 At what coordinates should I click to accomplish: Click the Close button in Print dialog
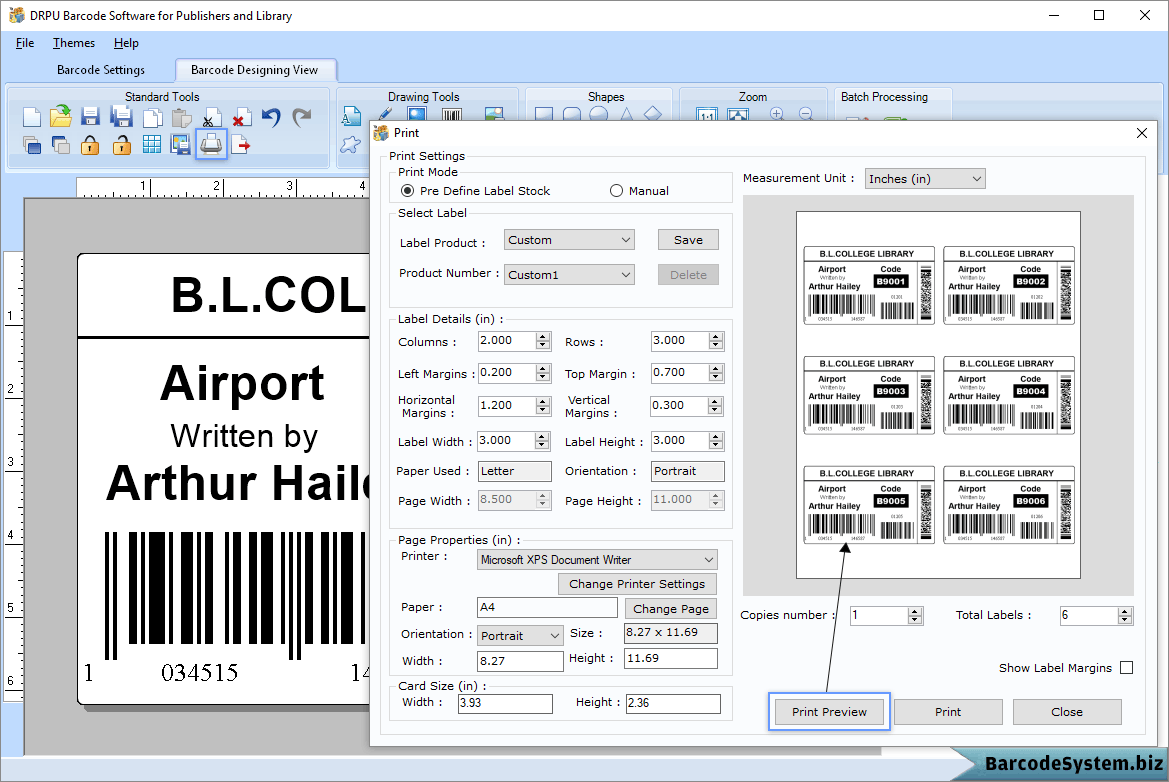pyautogui.click(x=1067, y=712)
